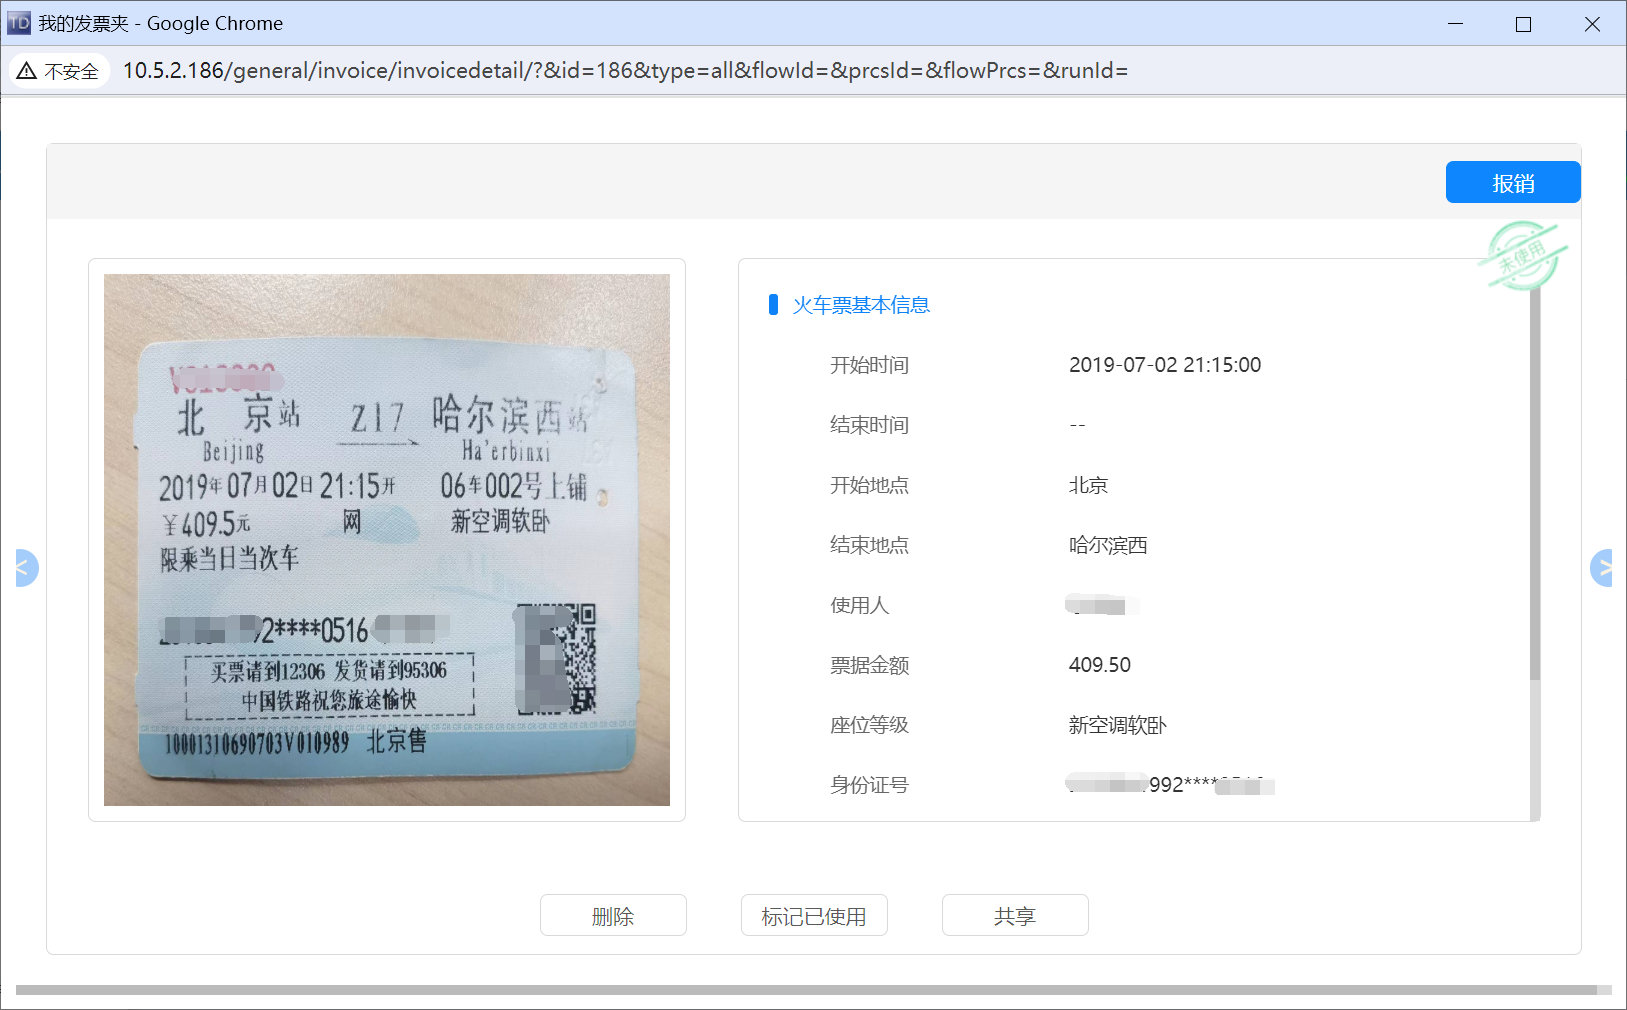Click the TD app icon in title bar
This screenshot has width=1627, height=1010.
pyautogui.click(x=19, y=23)
